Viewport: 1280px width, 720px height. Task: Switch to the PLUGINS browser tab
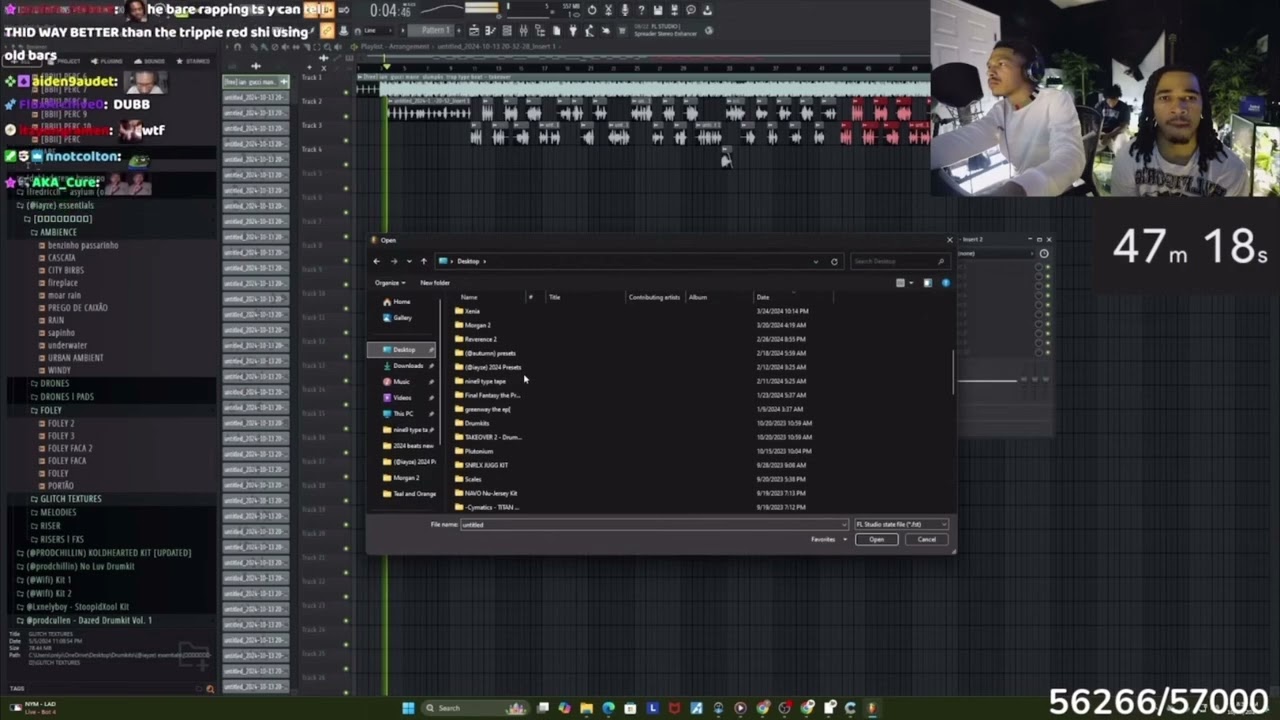(108, 61)
